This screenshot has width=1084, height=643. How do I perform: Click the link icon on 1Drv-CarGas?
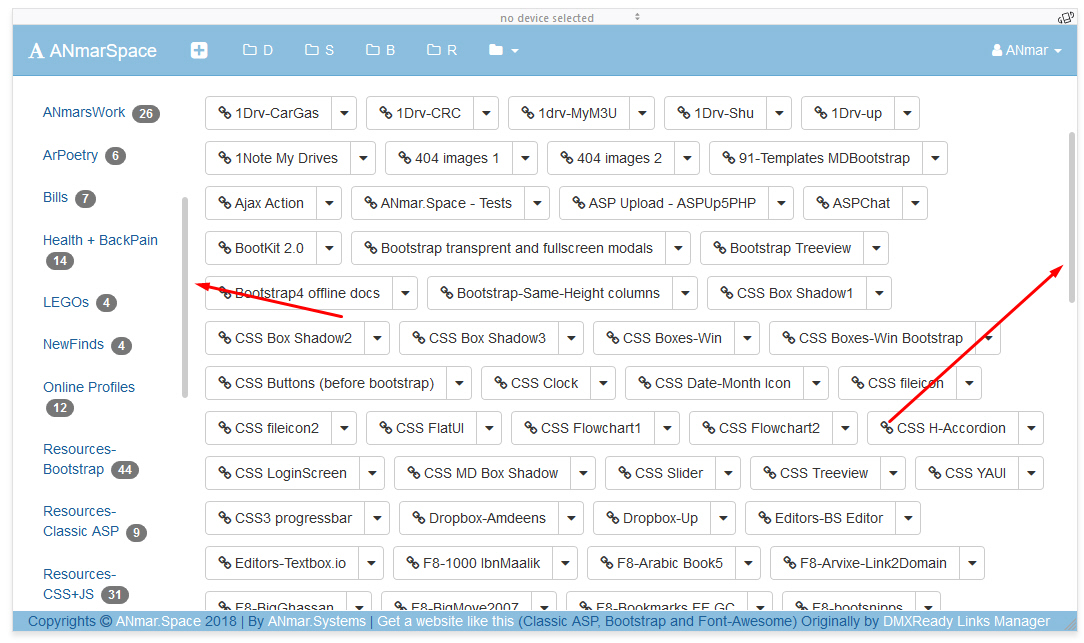[x=224, y=113]
